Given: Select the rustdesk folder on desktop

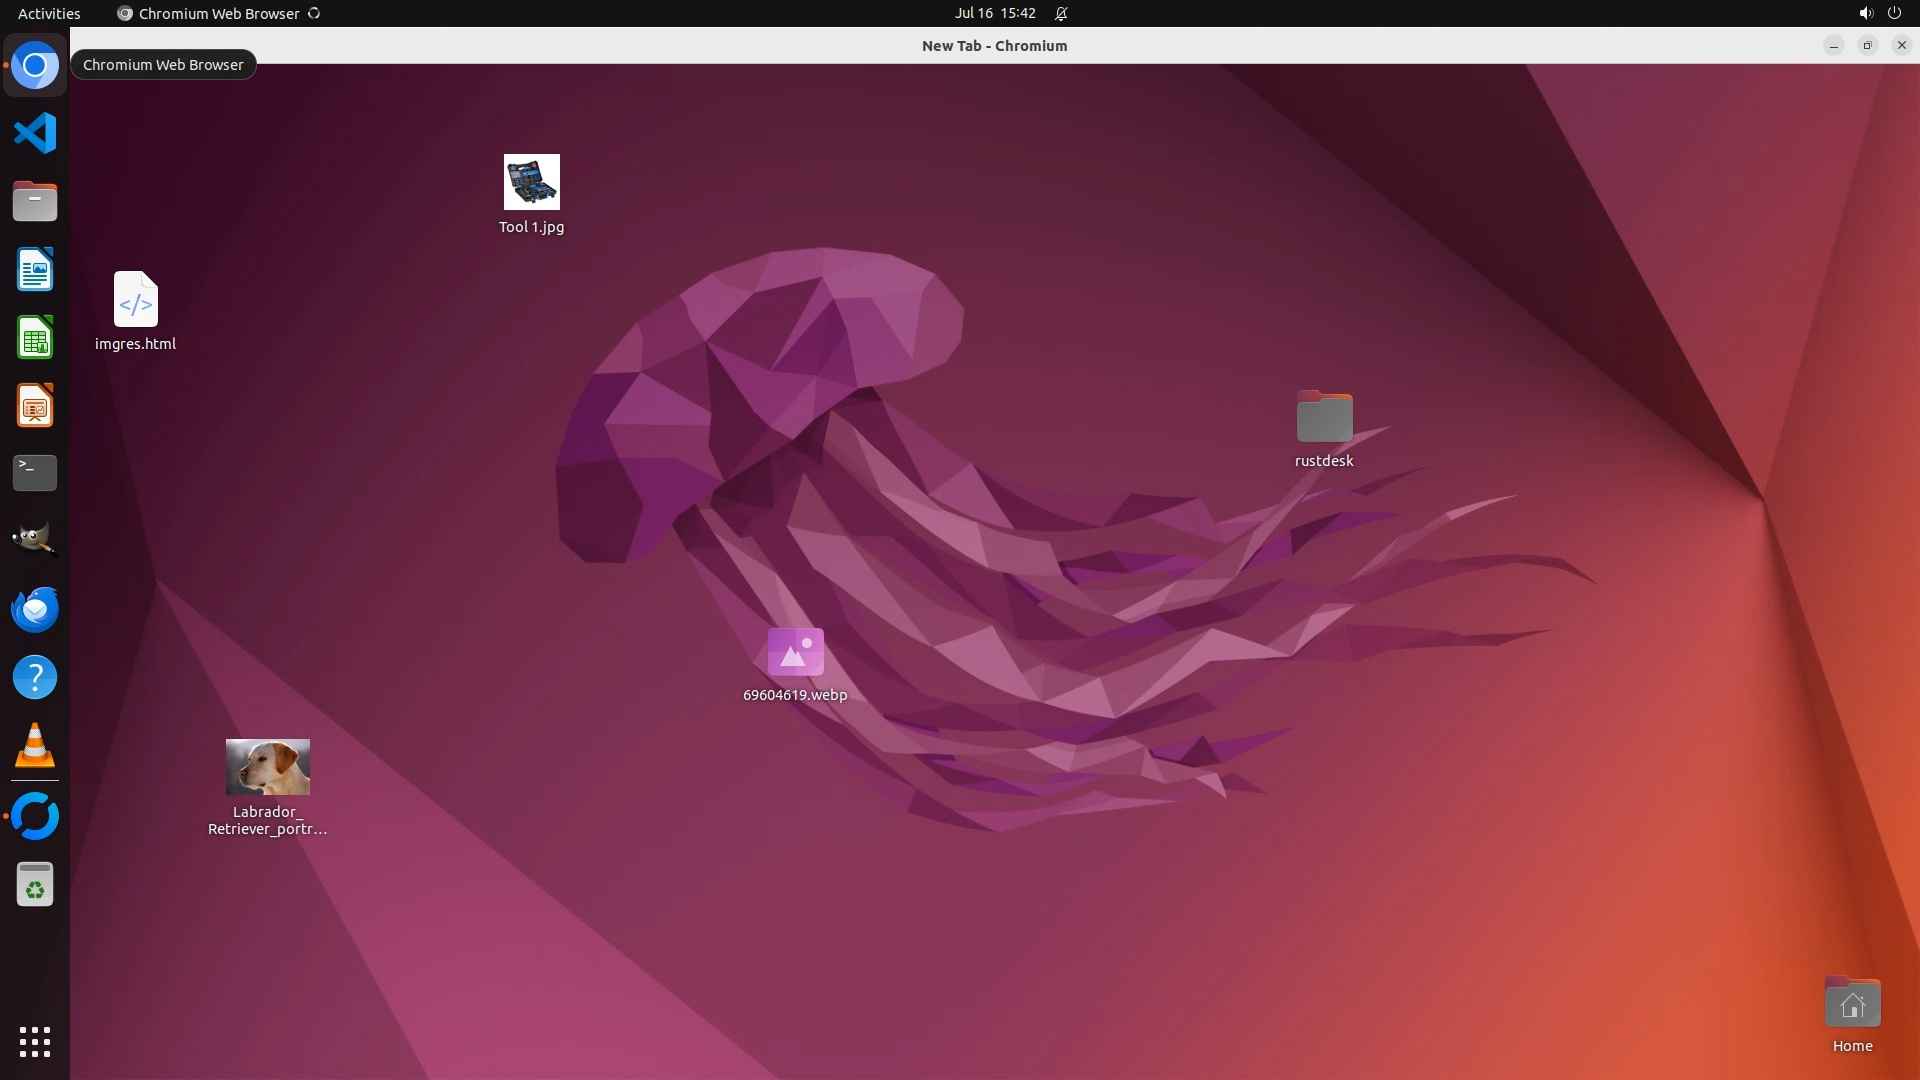Looking at the screenshot, I should tap(1324, 417).
